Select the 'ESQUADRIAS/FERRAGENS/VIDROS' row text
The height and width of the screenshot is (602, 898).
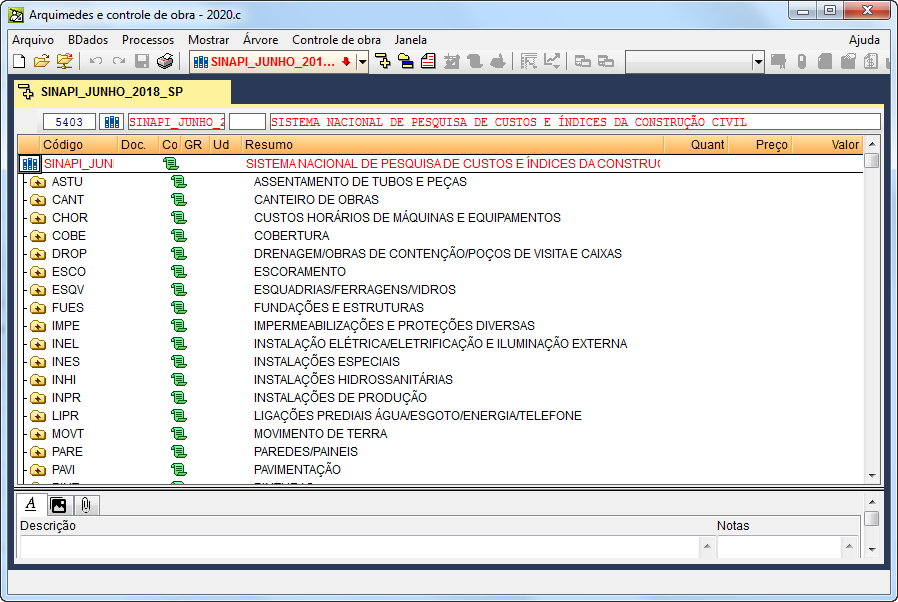355,290
